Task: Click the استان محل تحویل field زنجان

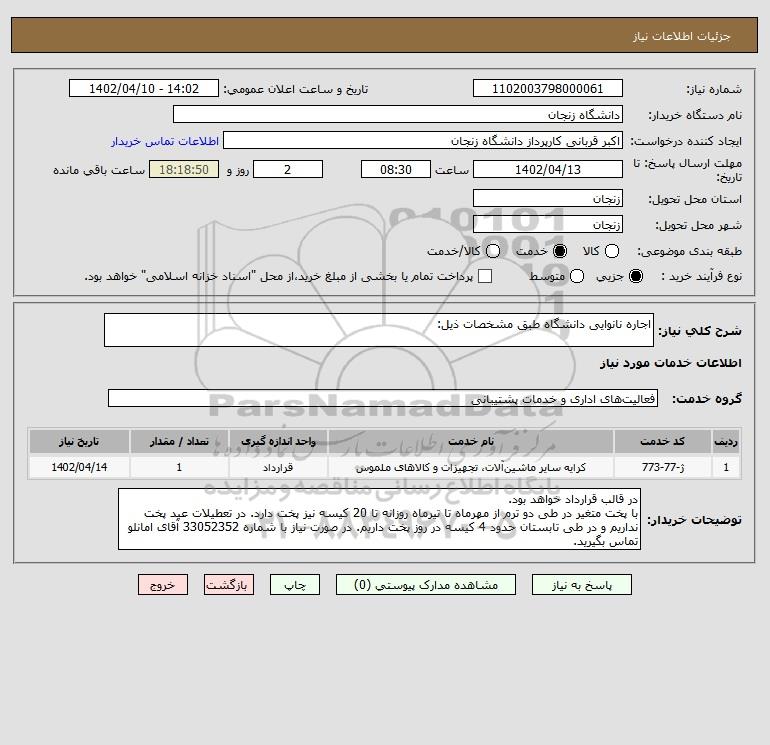Action: (x=548, y=198)
